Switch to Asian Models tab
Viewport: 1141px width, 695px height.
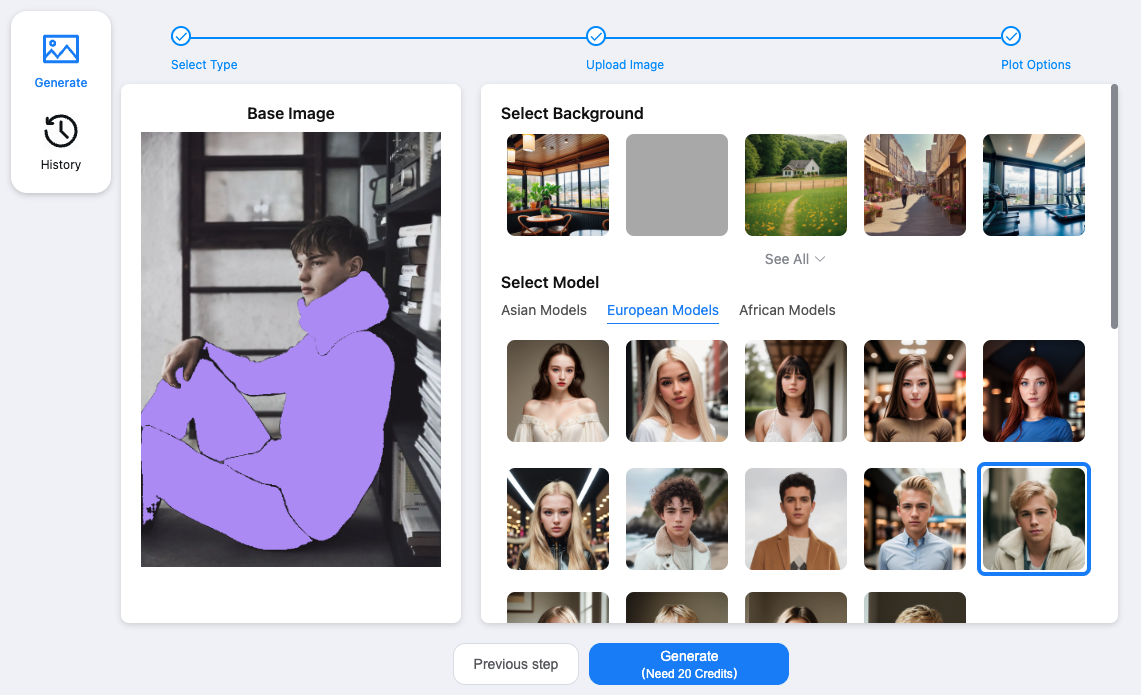pyautogui.click(x=544, y=310)
